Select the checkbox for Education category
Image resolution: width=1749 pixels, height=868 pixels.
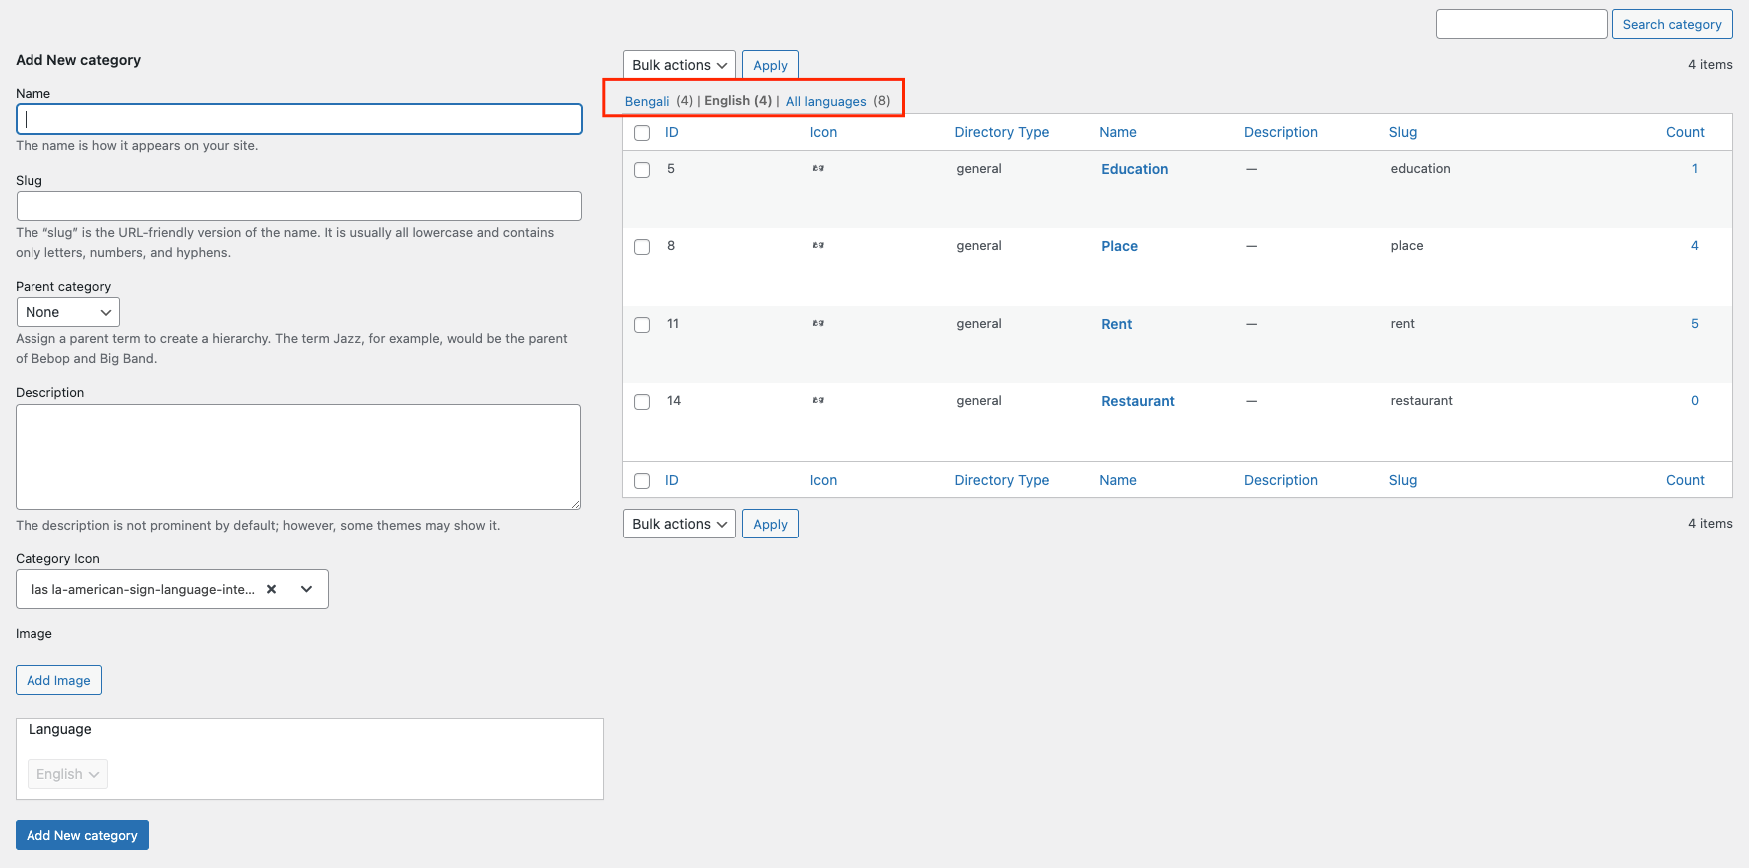[x=642, y=170]
